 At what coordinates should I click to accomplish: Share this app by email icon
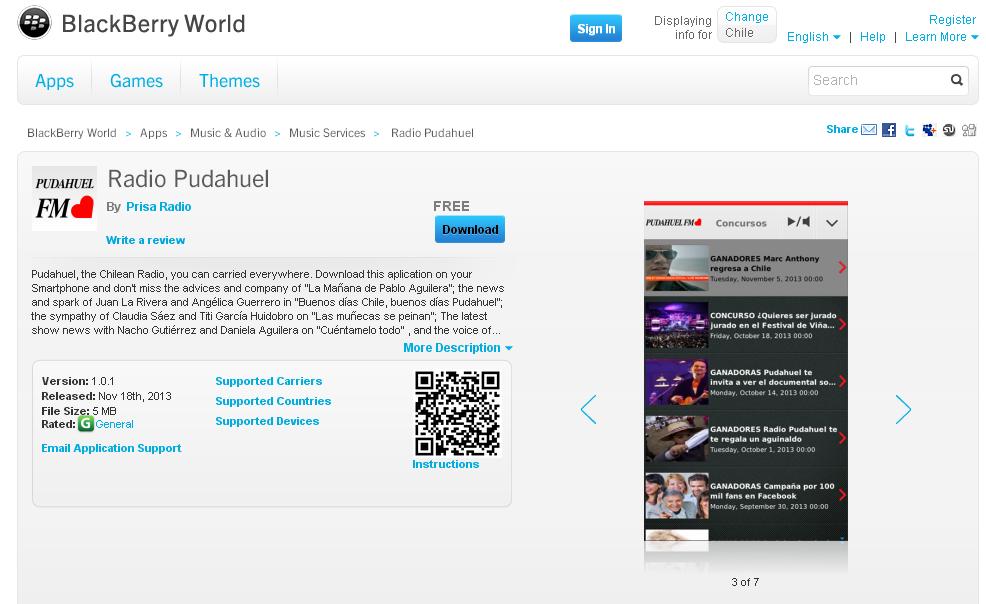(869, 129)
